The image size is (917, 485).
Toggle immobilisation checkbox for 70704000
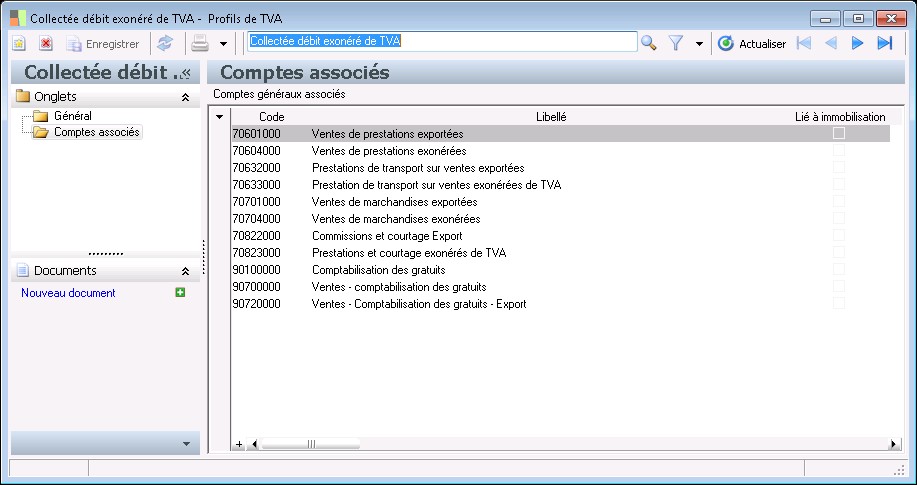pyautogui.click(x=839, y=218)
